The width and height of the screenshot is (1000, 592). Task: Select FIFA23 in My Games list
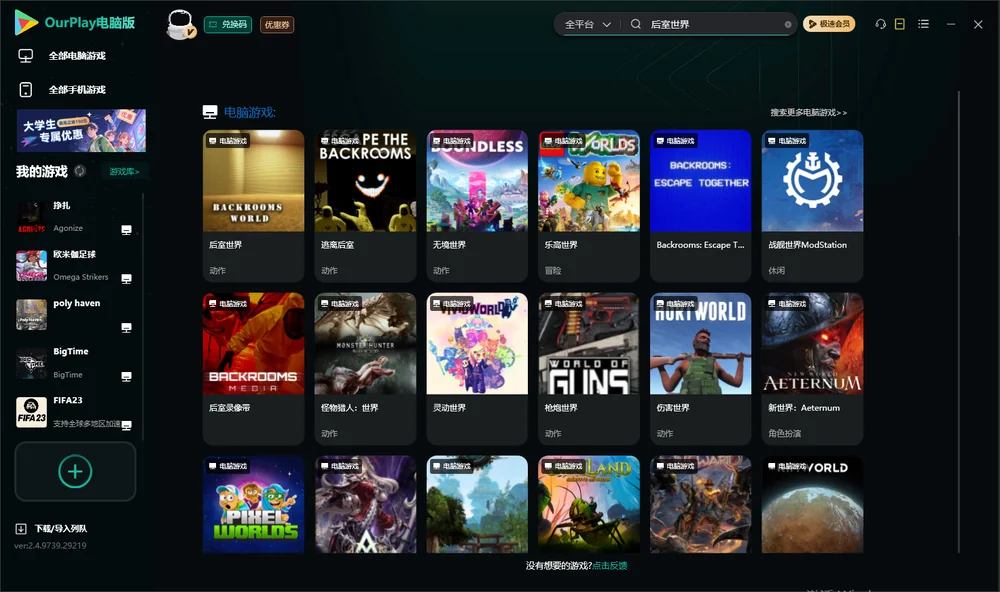point(75,413)
